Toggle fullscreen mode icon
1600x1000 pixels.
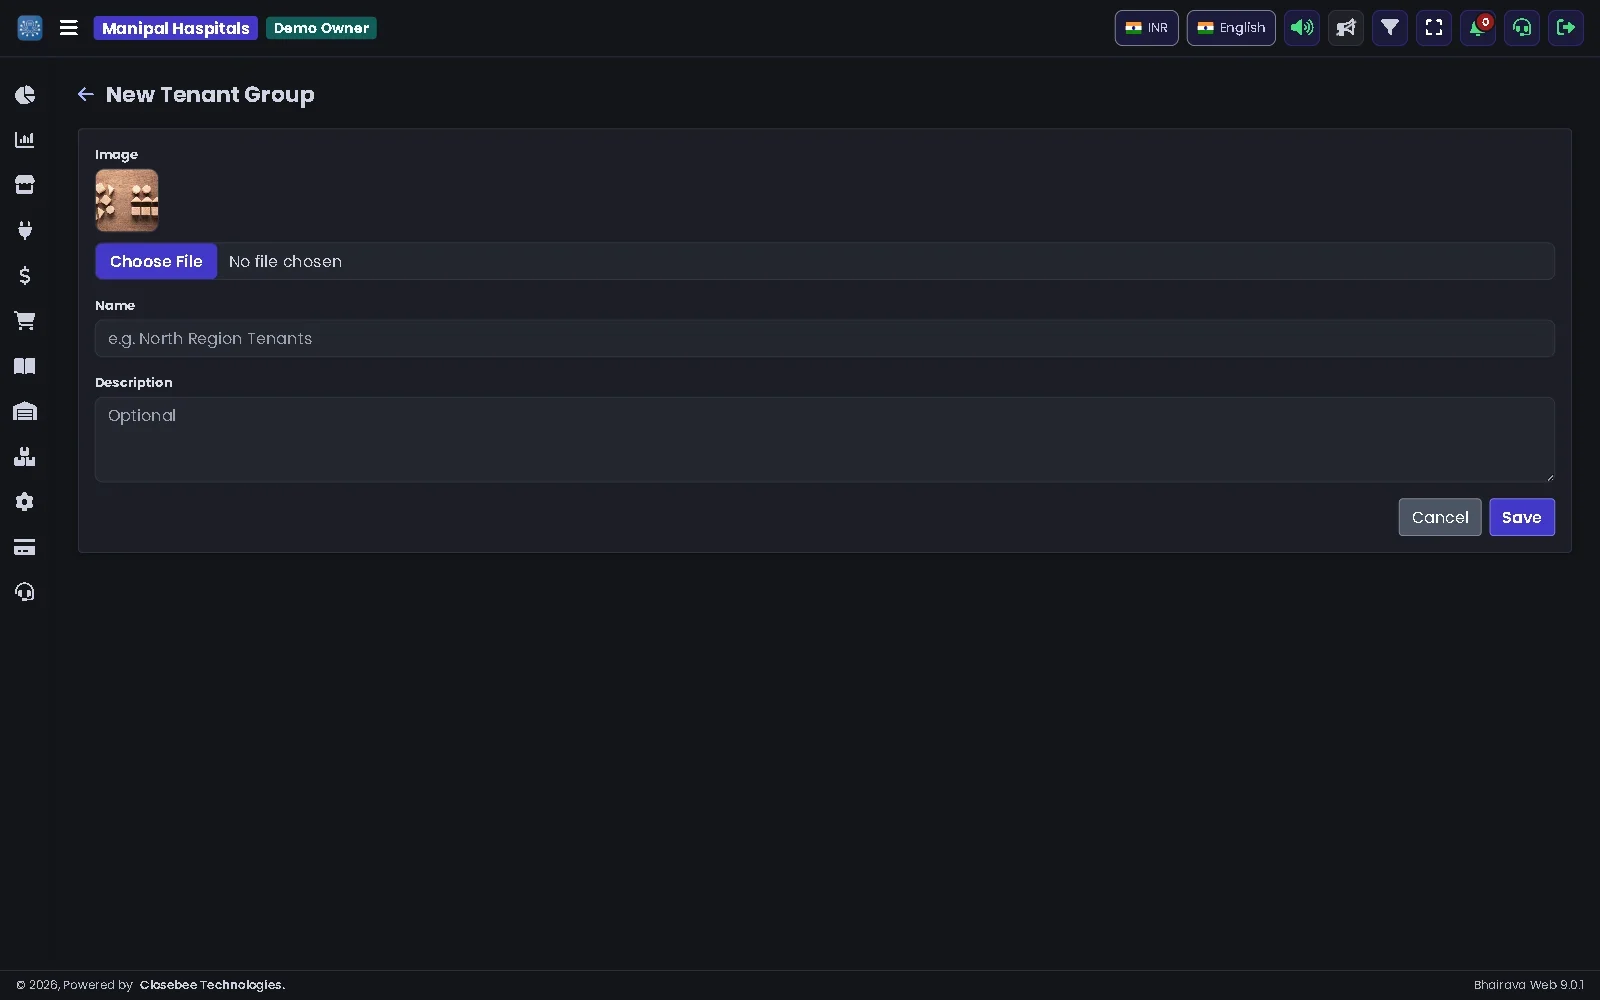coord(1434,28)
